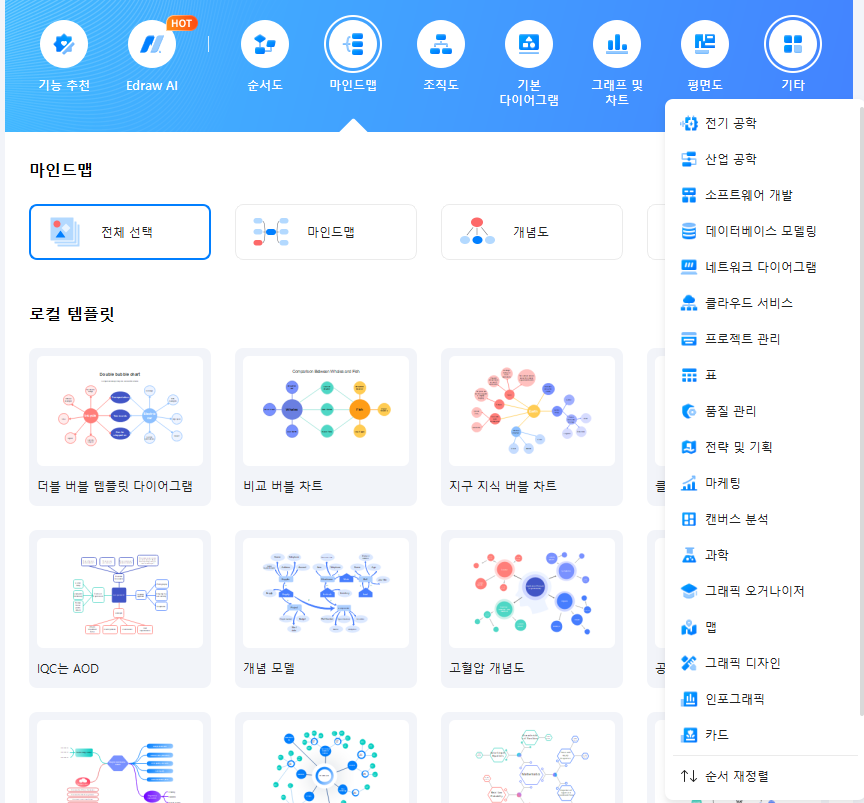Viewport: 864px width, 803px height.
Task: Launch Edraw AI from its icon
Action: click(x=152, y=44)
